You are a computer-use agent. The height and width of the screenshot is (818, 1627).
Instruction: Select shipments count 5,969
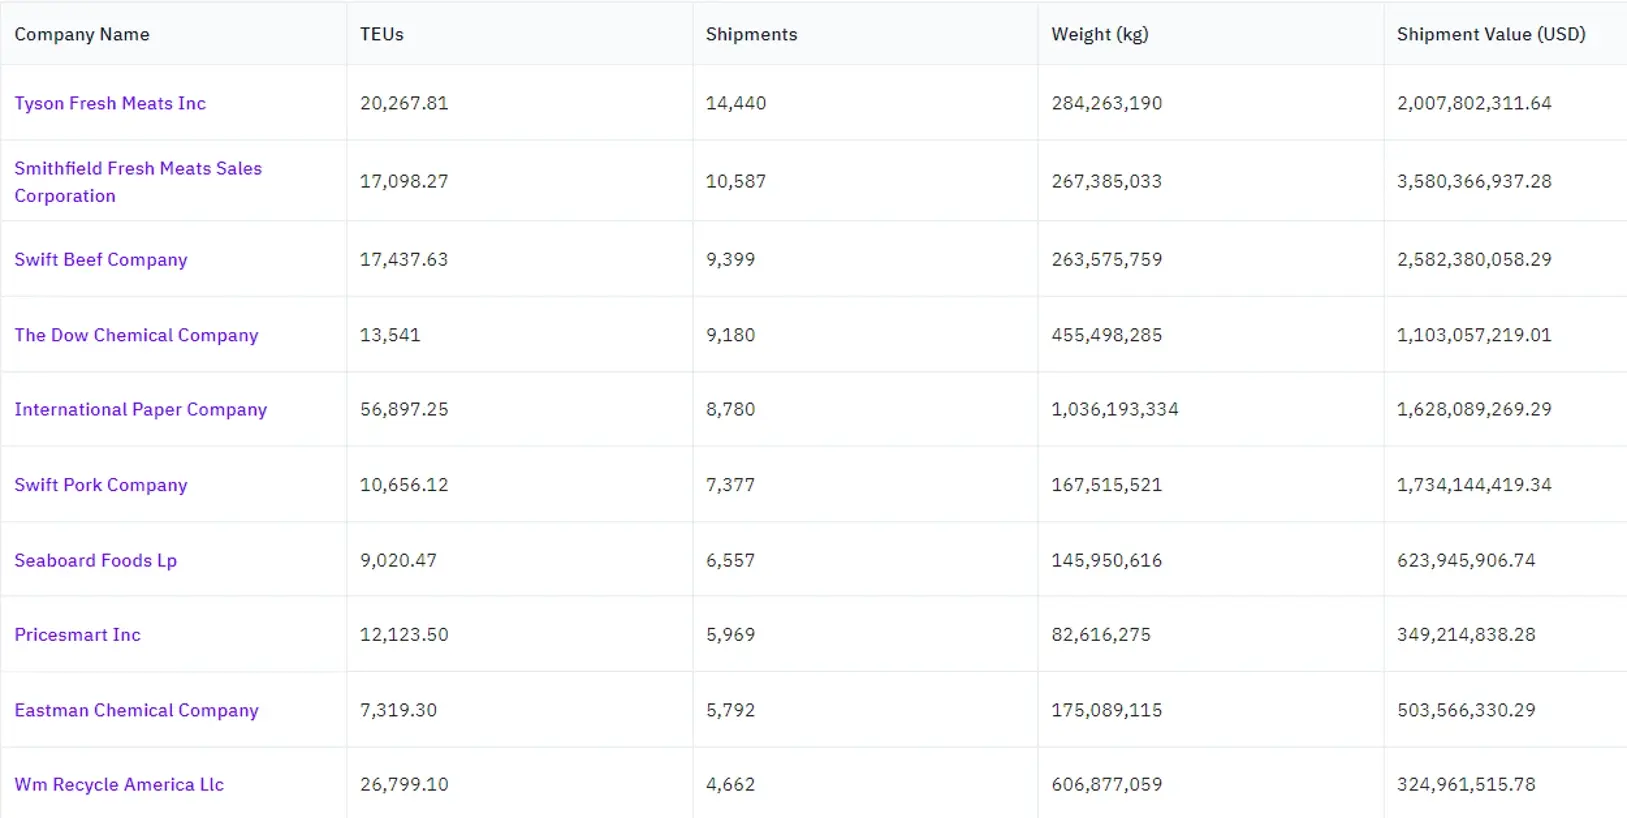click(730, 635)
